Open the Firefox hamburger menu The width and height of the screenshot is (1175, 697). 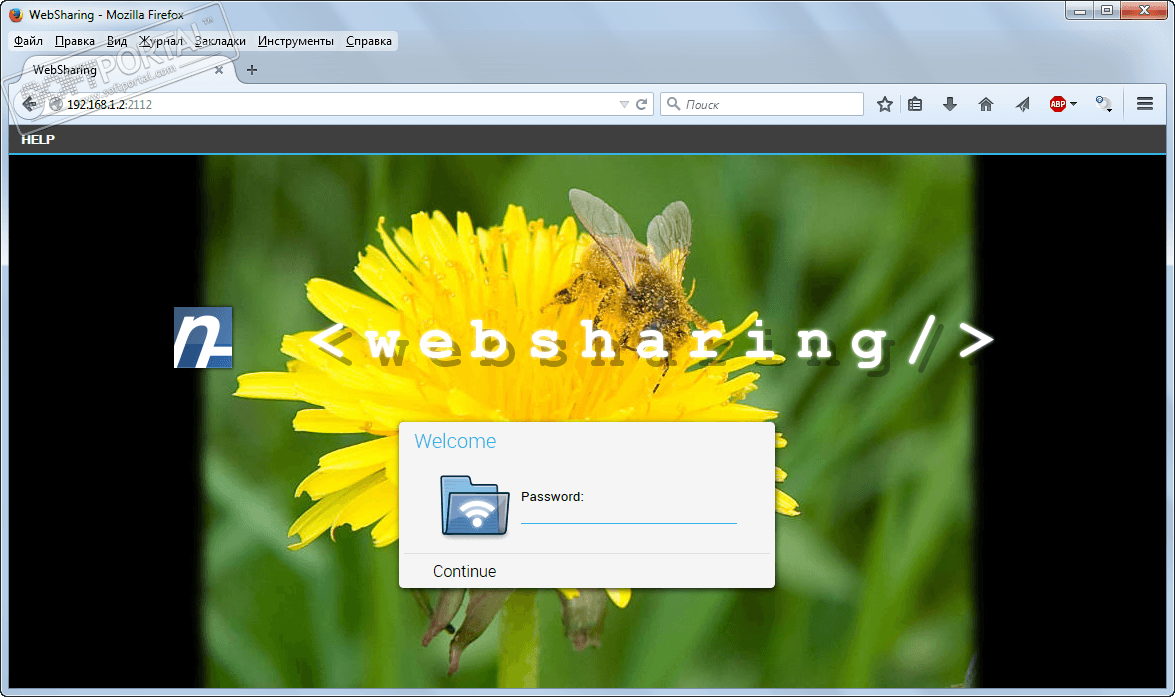pos(1145,104)
